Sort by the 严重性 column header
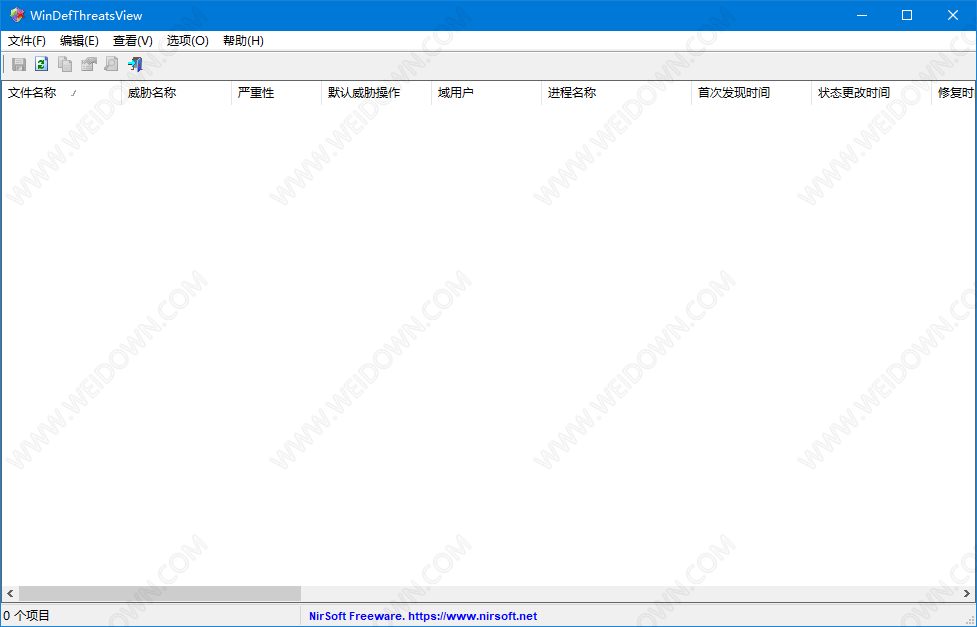 coord(256,93)
